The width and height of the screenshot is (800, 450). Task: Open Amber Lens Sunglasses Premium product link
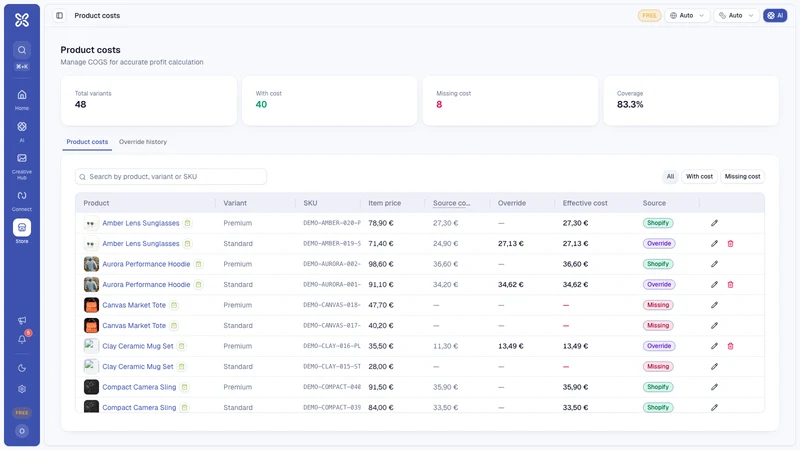coord(141,223)
